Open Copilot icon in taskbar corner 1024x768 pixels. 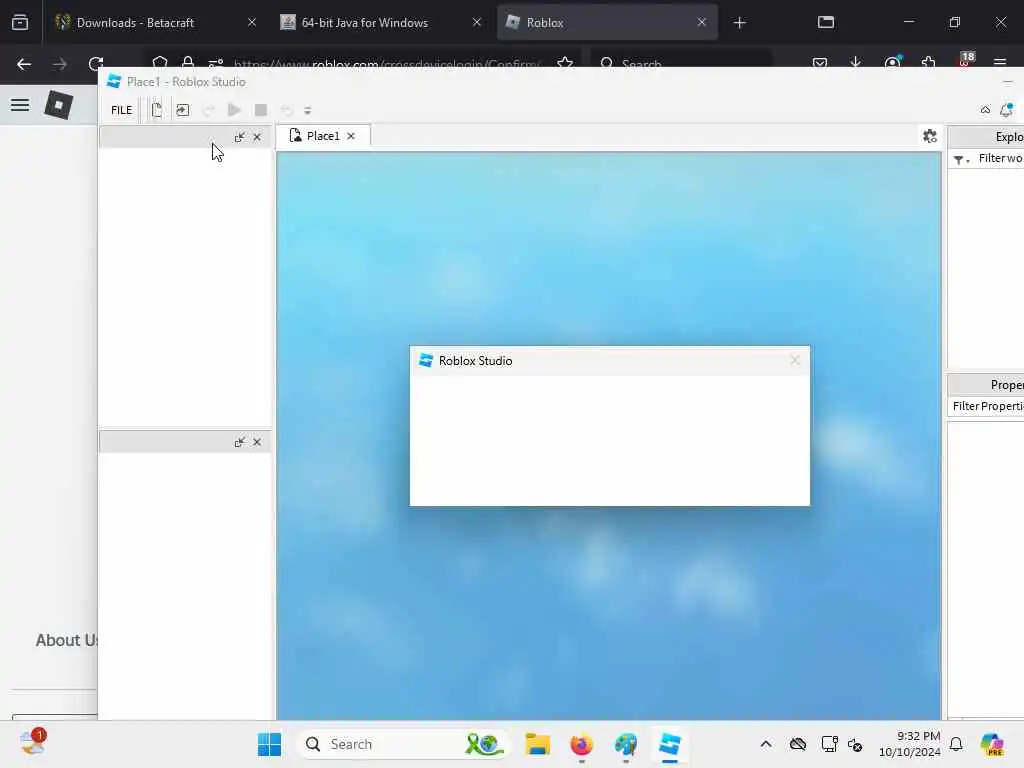(992, 744)
